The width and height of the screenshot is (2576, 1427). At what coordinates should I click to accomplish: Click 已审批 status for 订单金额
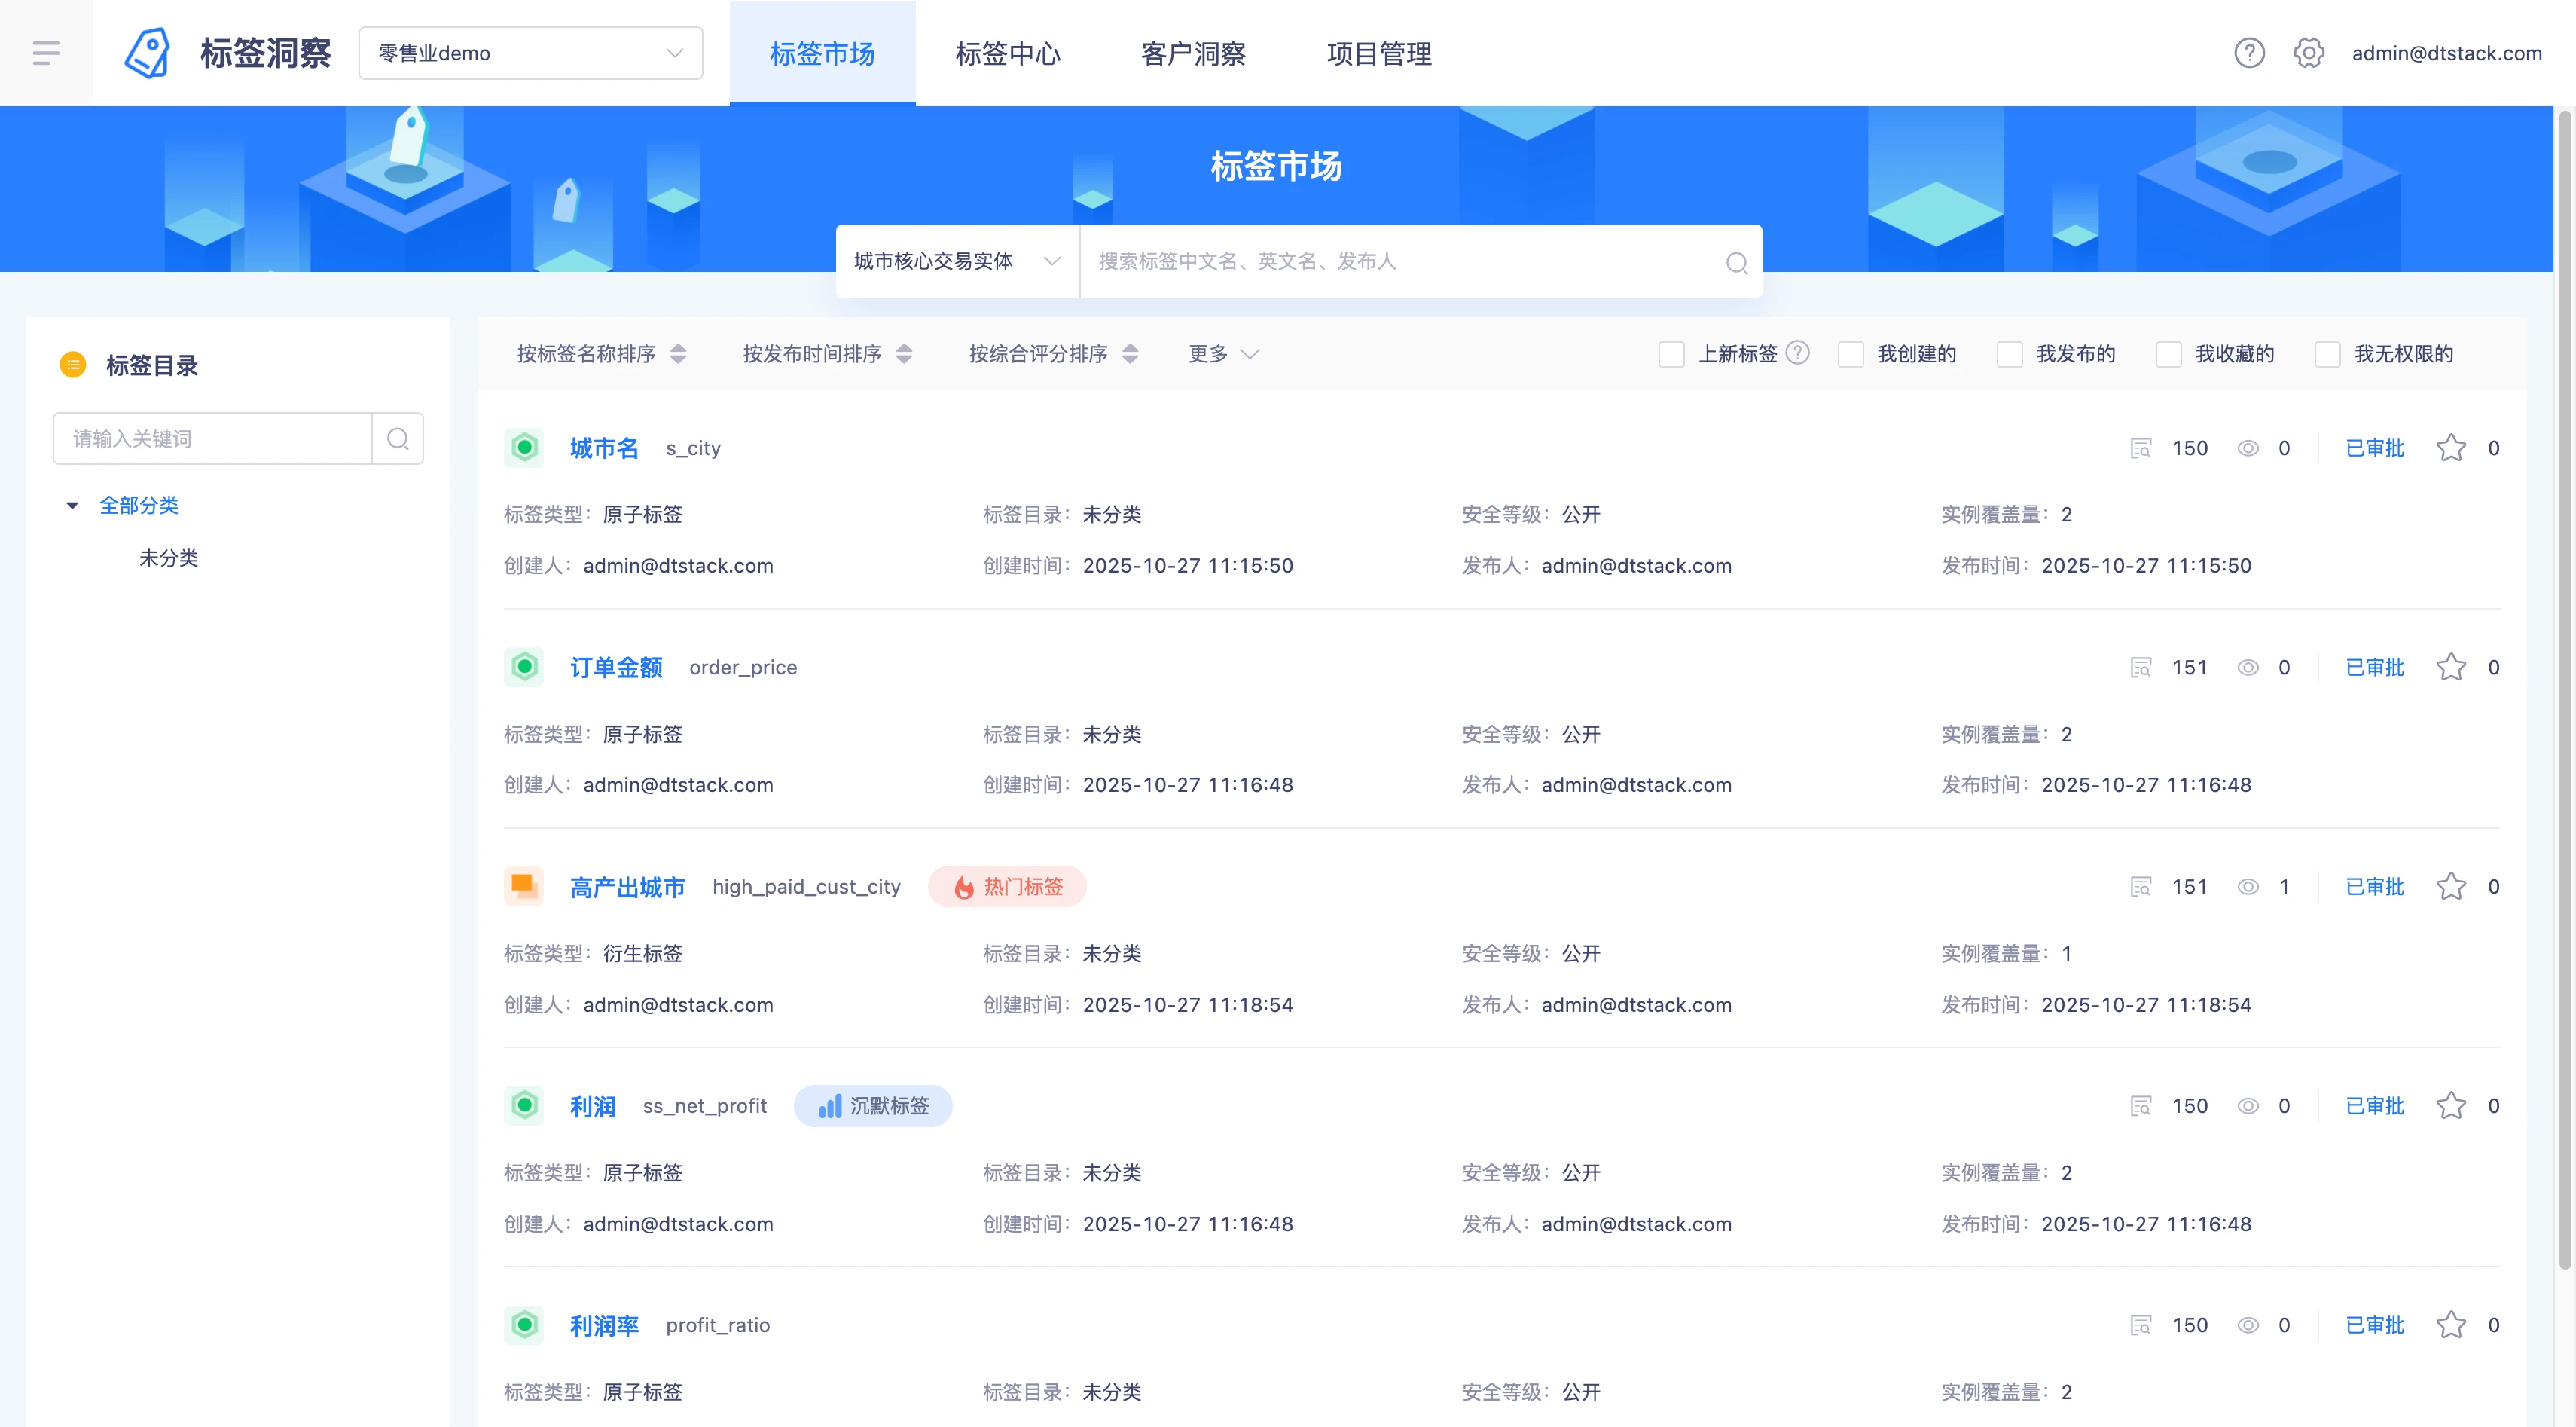(x=2375, y=667)
